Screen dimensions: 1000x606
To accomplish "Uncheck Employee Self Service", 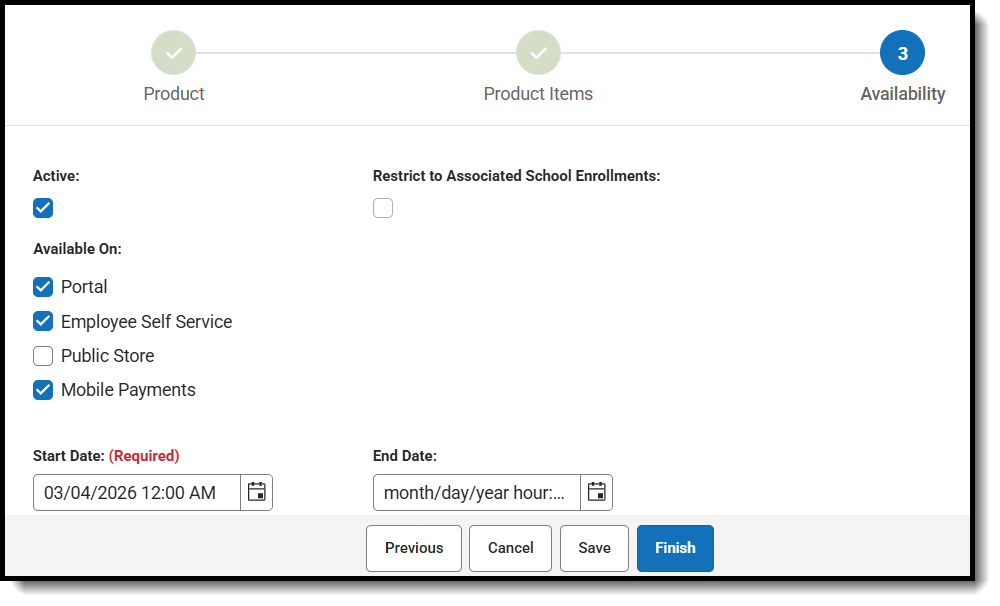I will click(43, 321).
